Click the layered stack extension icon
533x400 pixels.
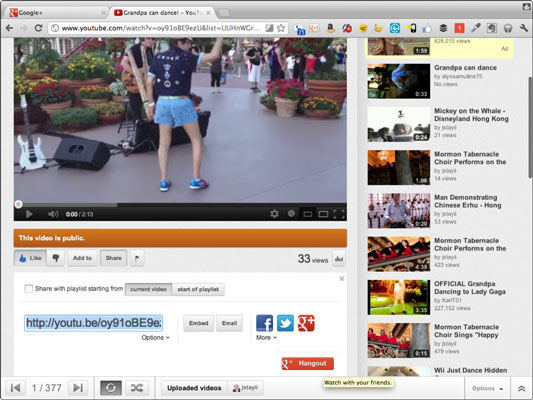pos(443,28)
